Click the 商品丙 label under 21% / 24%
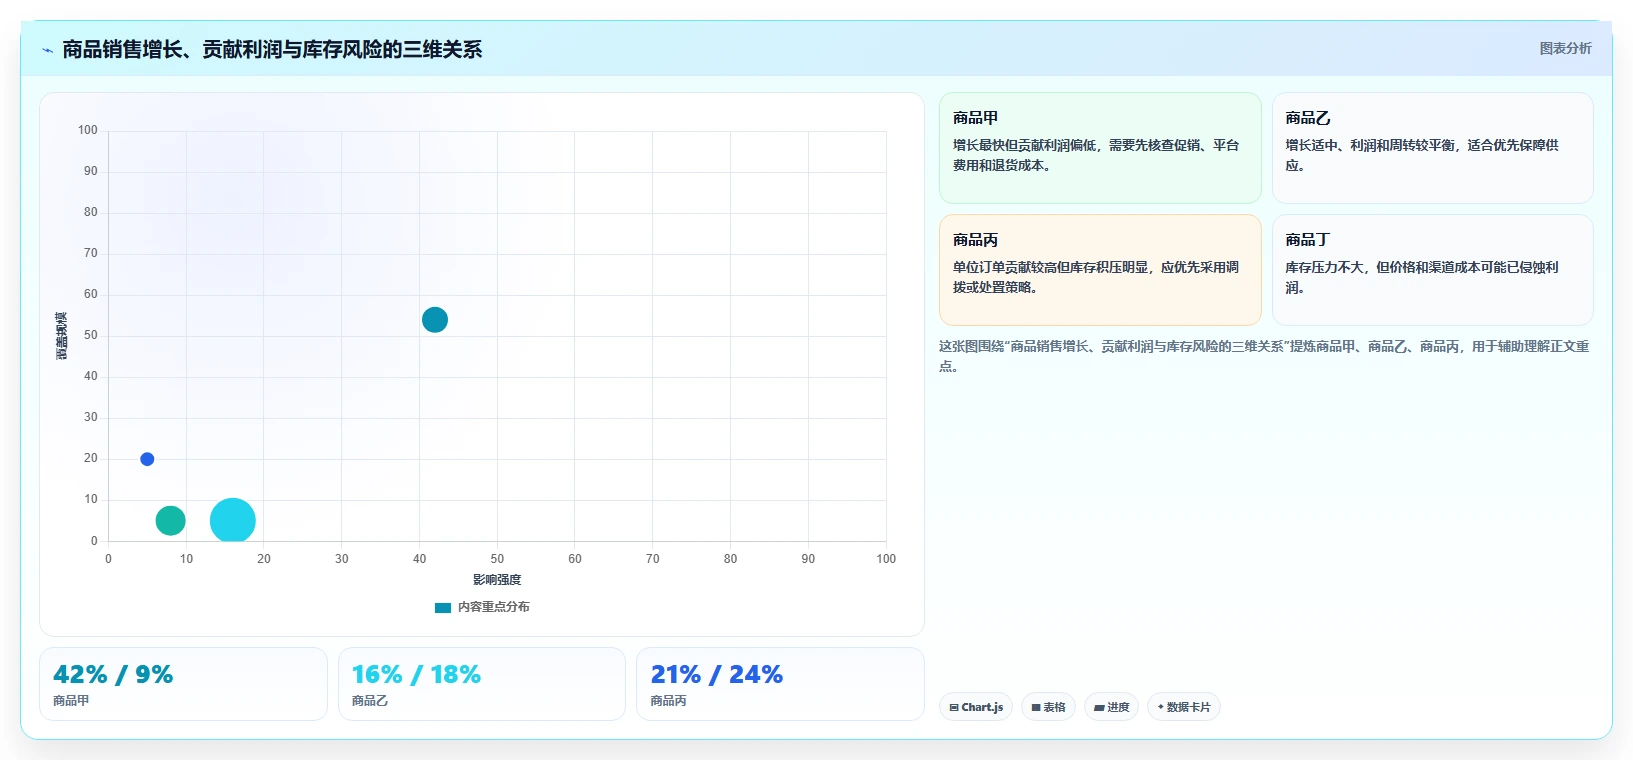The height and width of the screenshot is (760, 1633). (x=668, y=701)
